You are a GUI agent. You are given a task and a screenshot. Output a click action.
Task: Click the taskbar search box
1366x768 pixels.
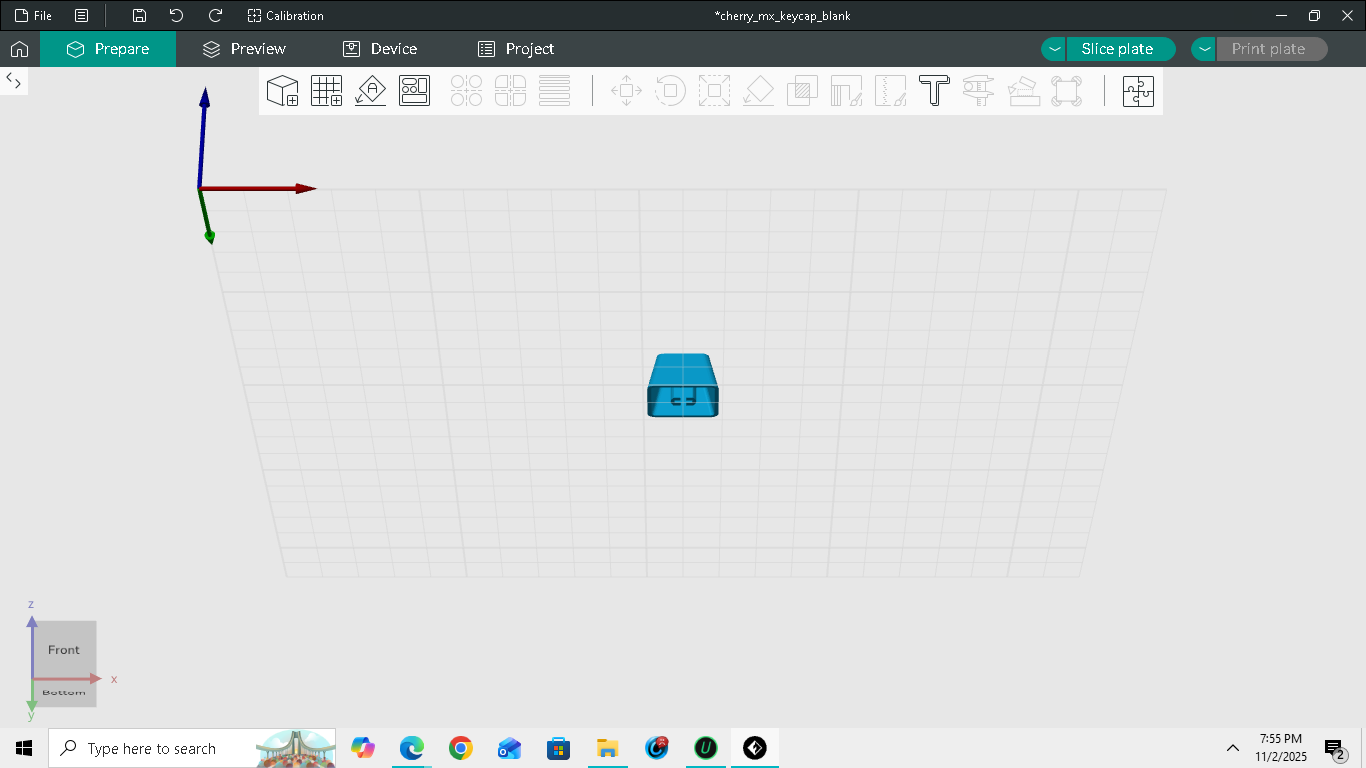(x=192, y=748)
